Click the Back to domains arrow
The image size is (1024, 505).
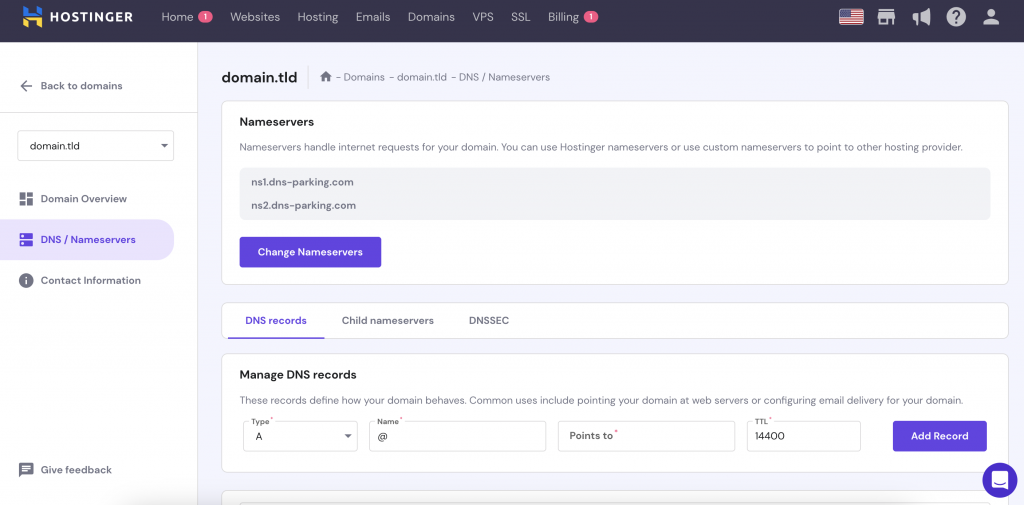tap(26, 86)
